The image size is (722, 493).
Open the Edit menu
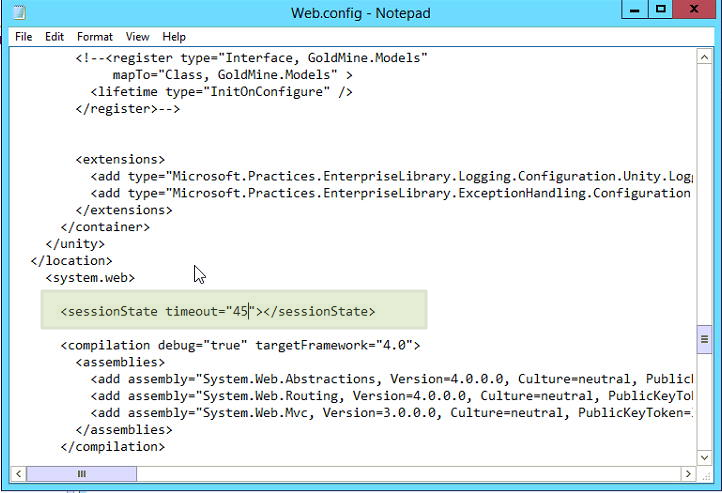54,36
